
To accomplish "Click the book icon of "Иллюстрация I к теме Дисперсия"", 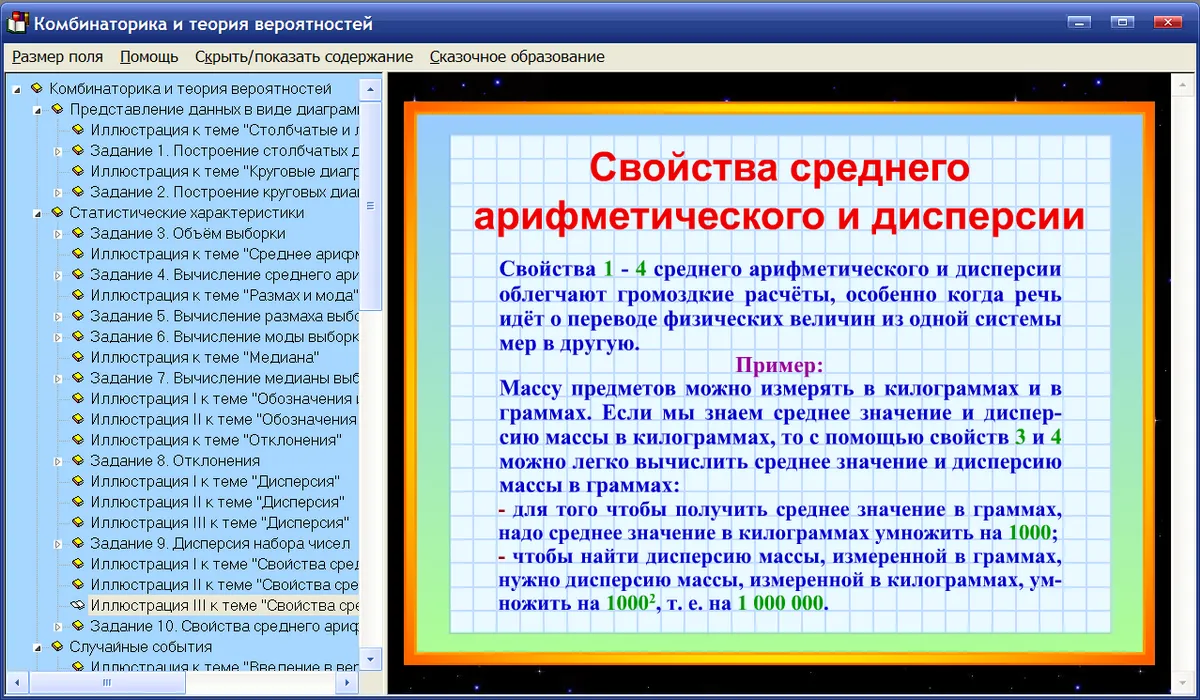I will tap(78, 481).
